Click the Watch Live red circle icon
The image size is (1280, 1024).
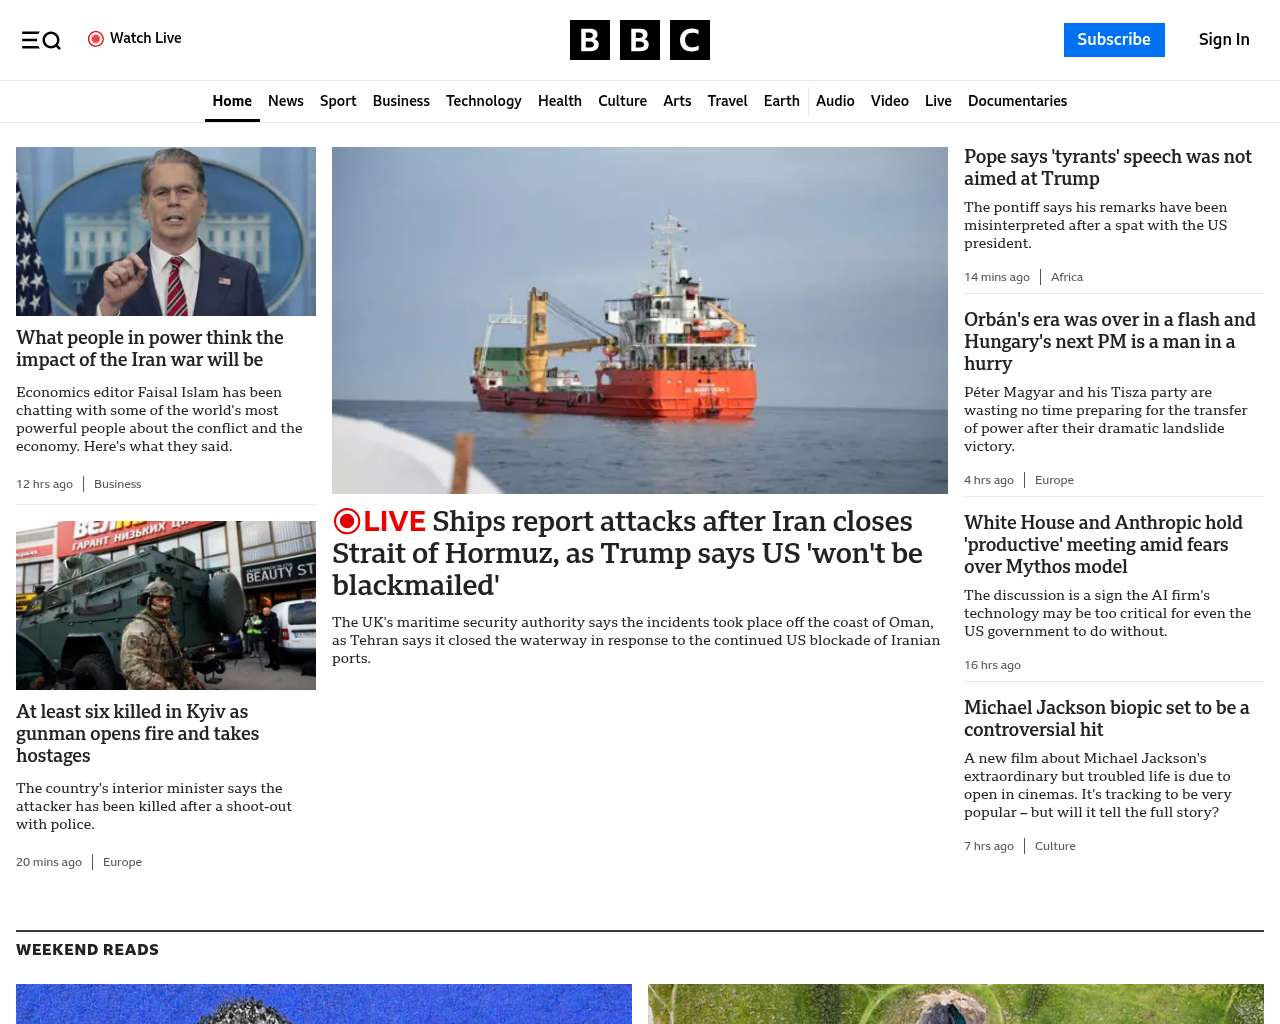pos(96,39)
